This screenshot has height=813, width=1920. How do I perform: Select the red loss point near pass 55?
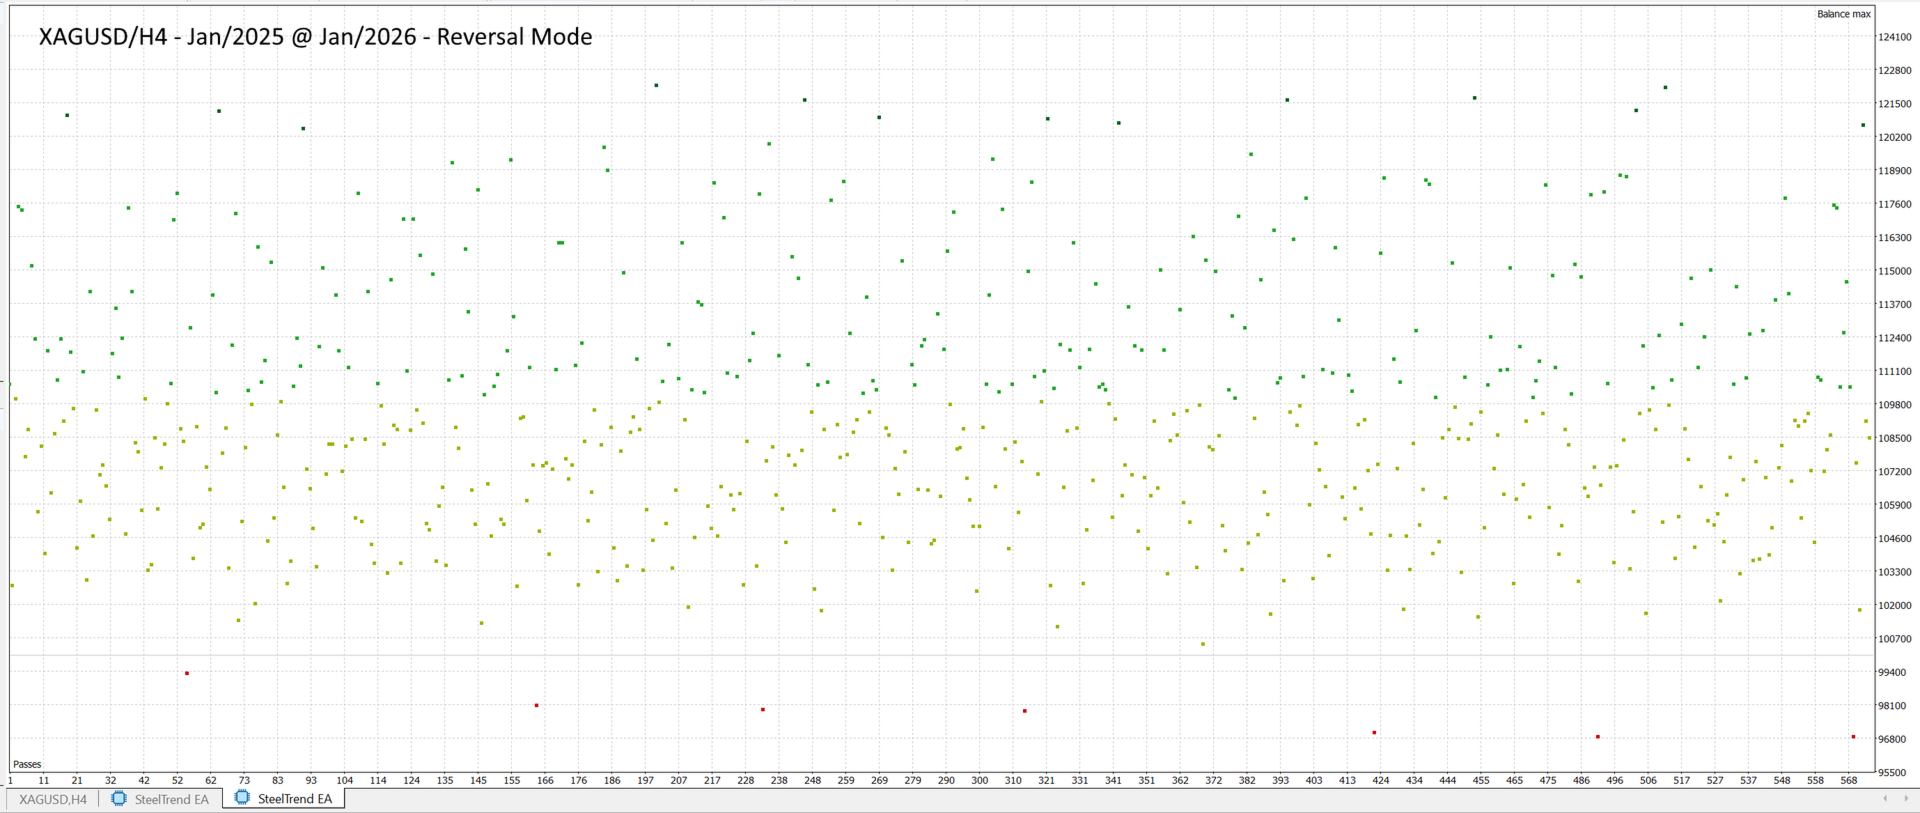click(x=187, y=673)
